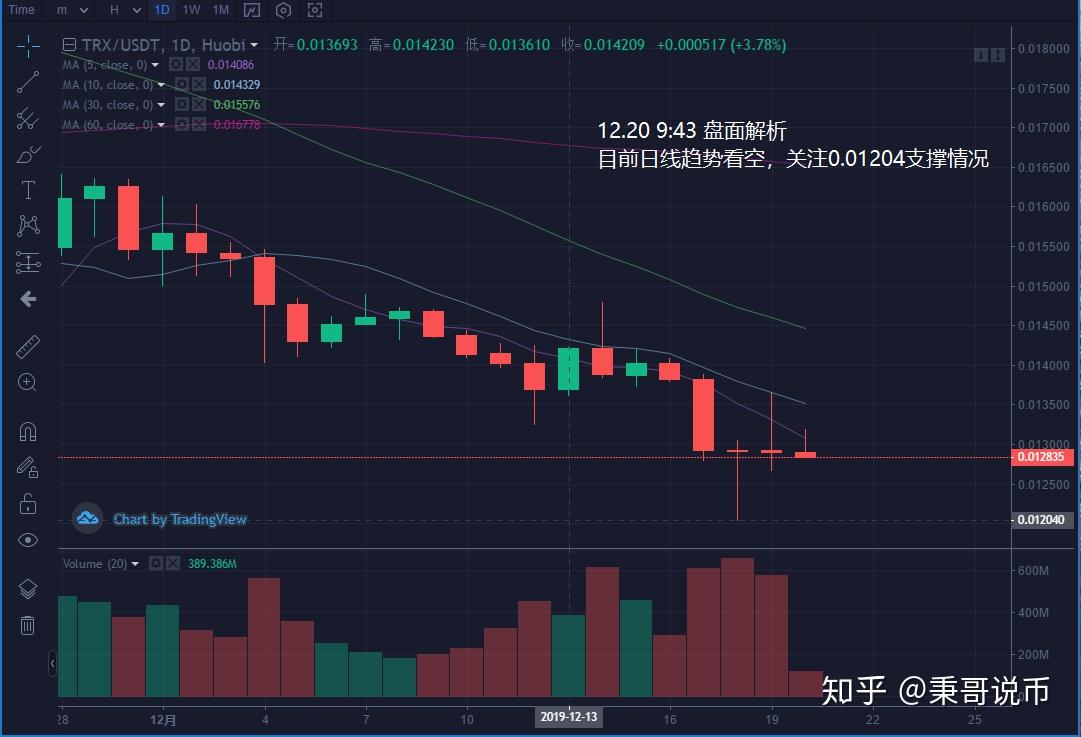
Task: Open settings gear for MA (30, close, 0)
Action: 182,104
